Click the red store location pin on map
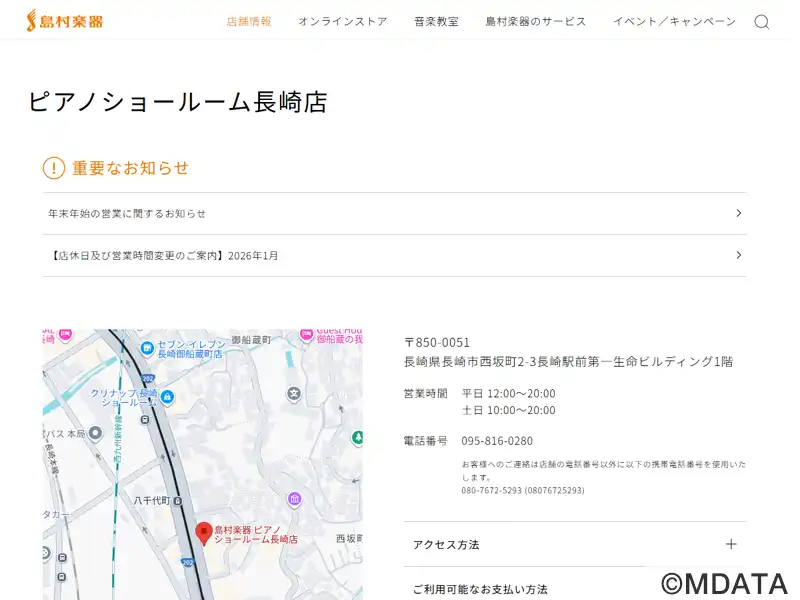800x600 pixels. (203, 533)
